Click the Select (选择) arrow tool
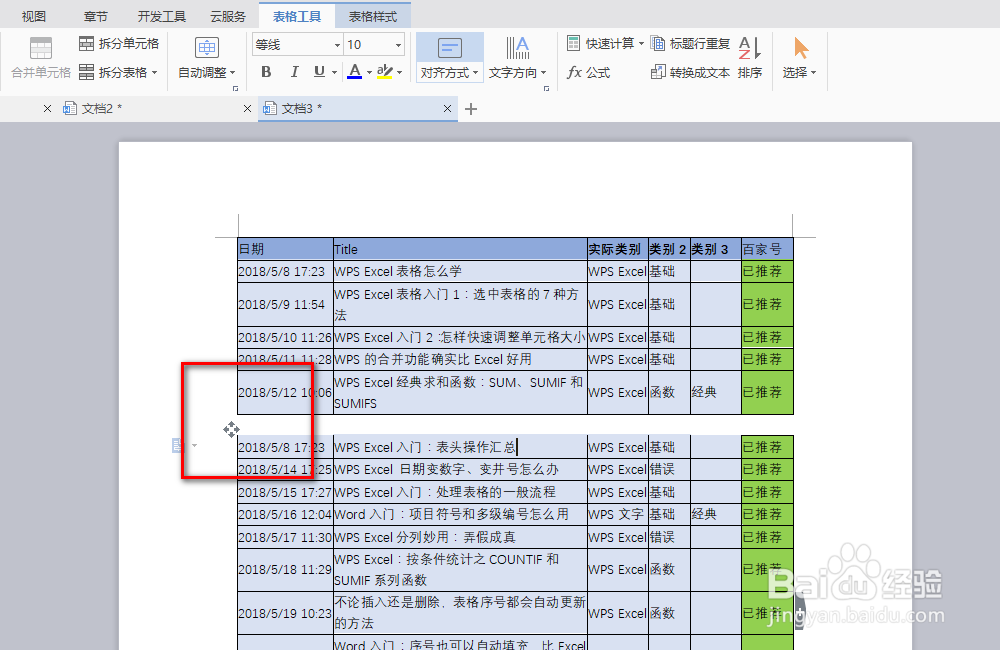This screenshot has height=650, width=1000. tap(801, 48)
